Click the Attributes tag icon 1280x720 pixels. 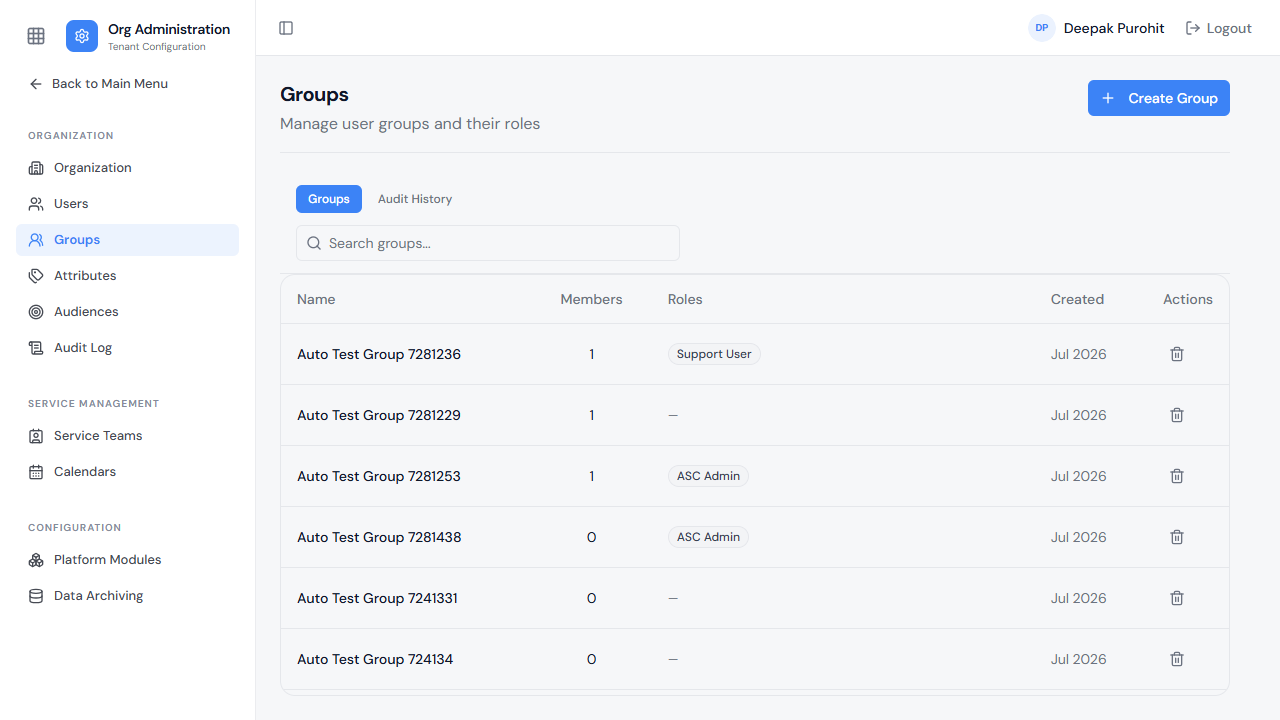point(36,276)
